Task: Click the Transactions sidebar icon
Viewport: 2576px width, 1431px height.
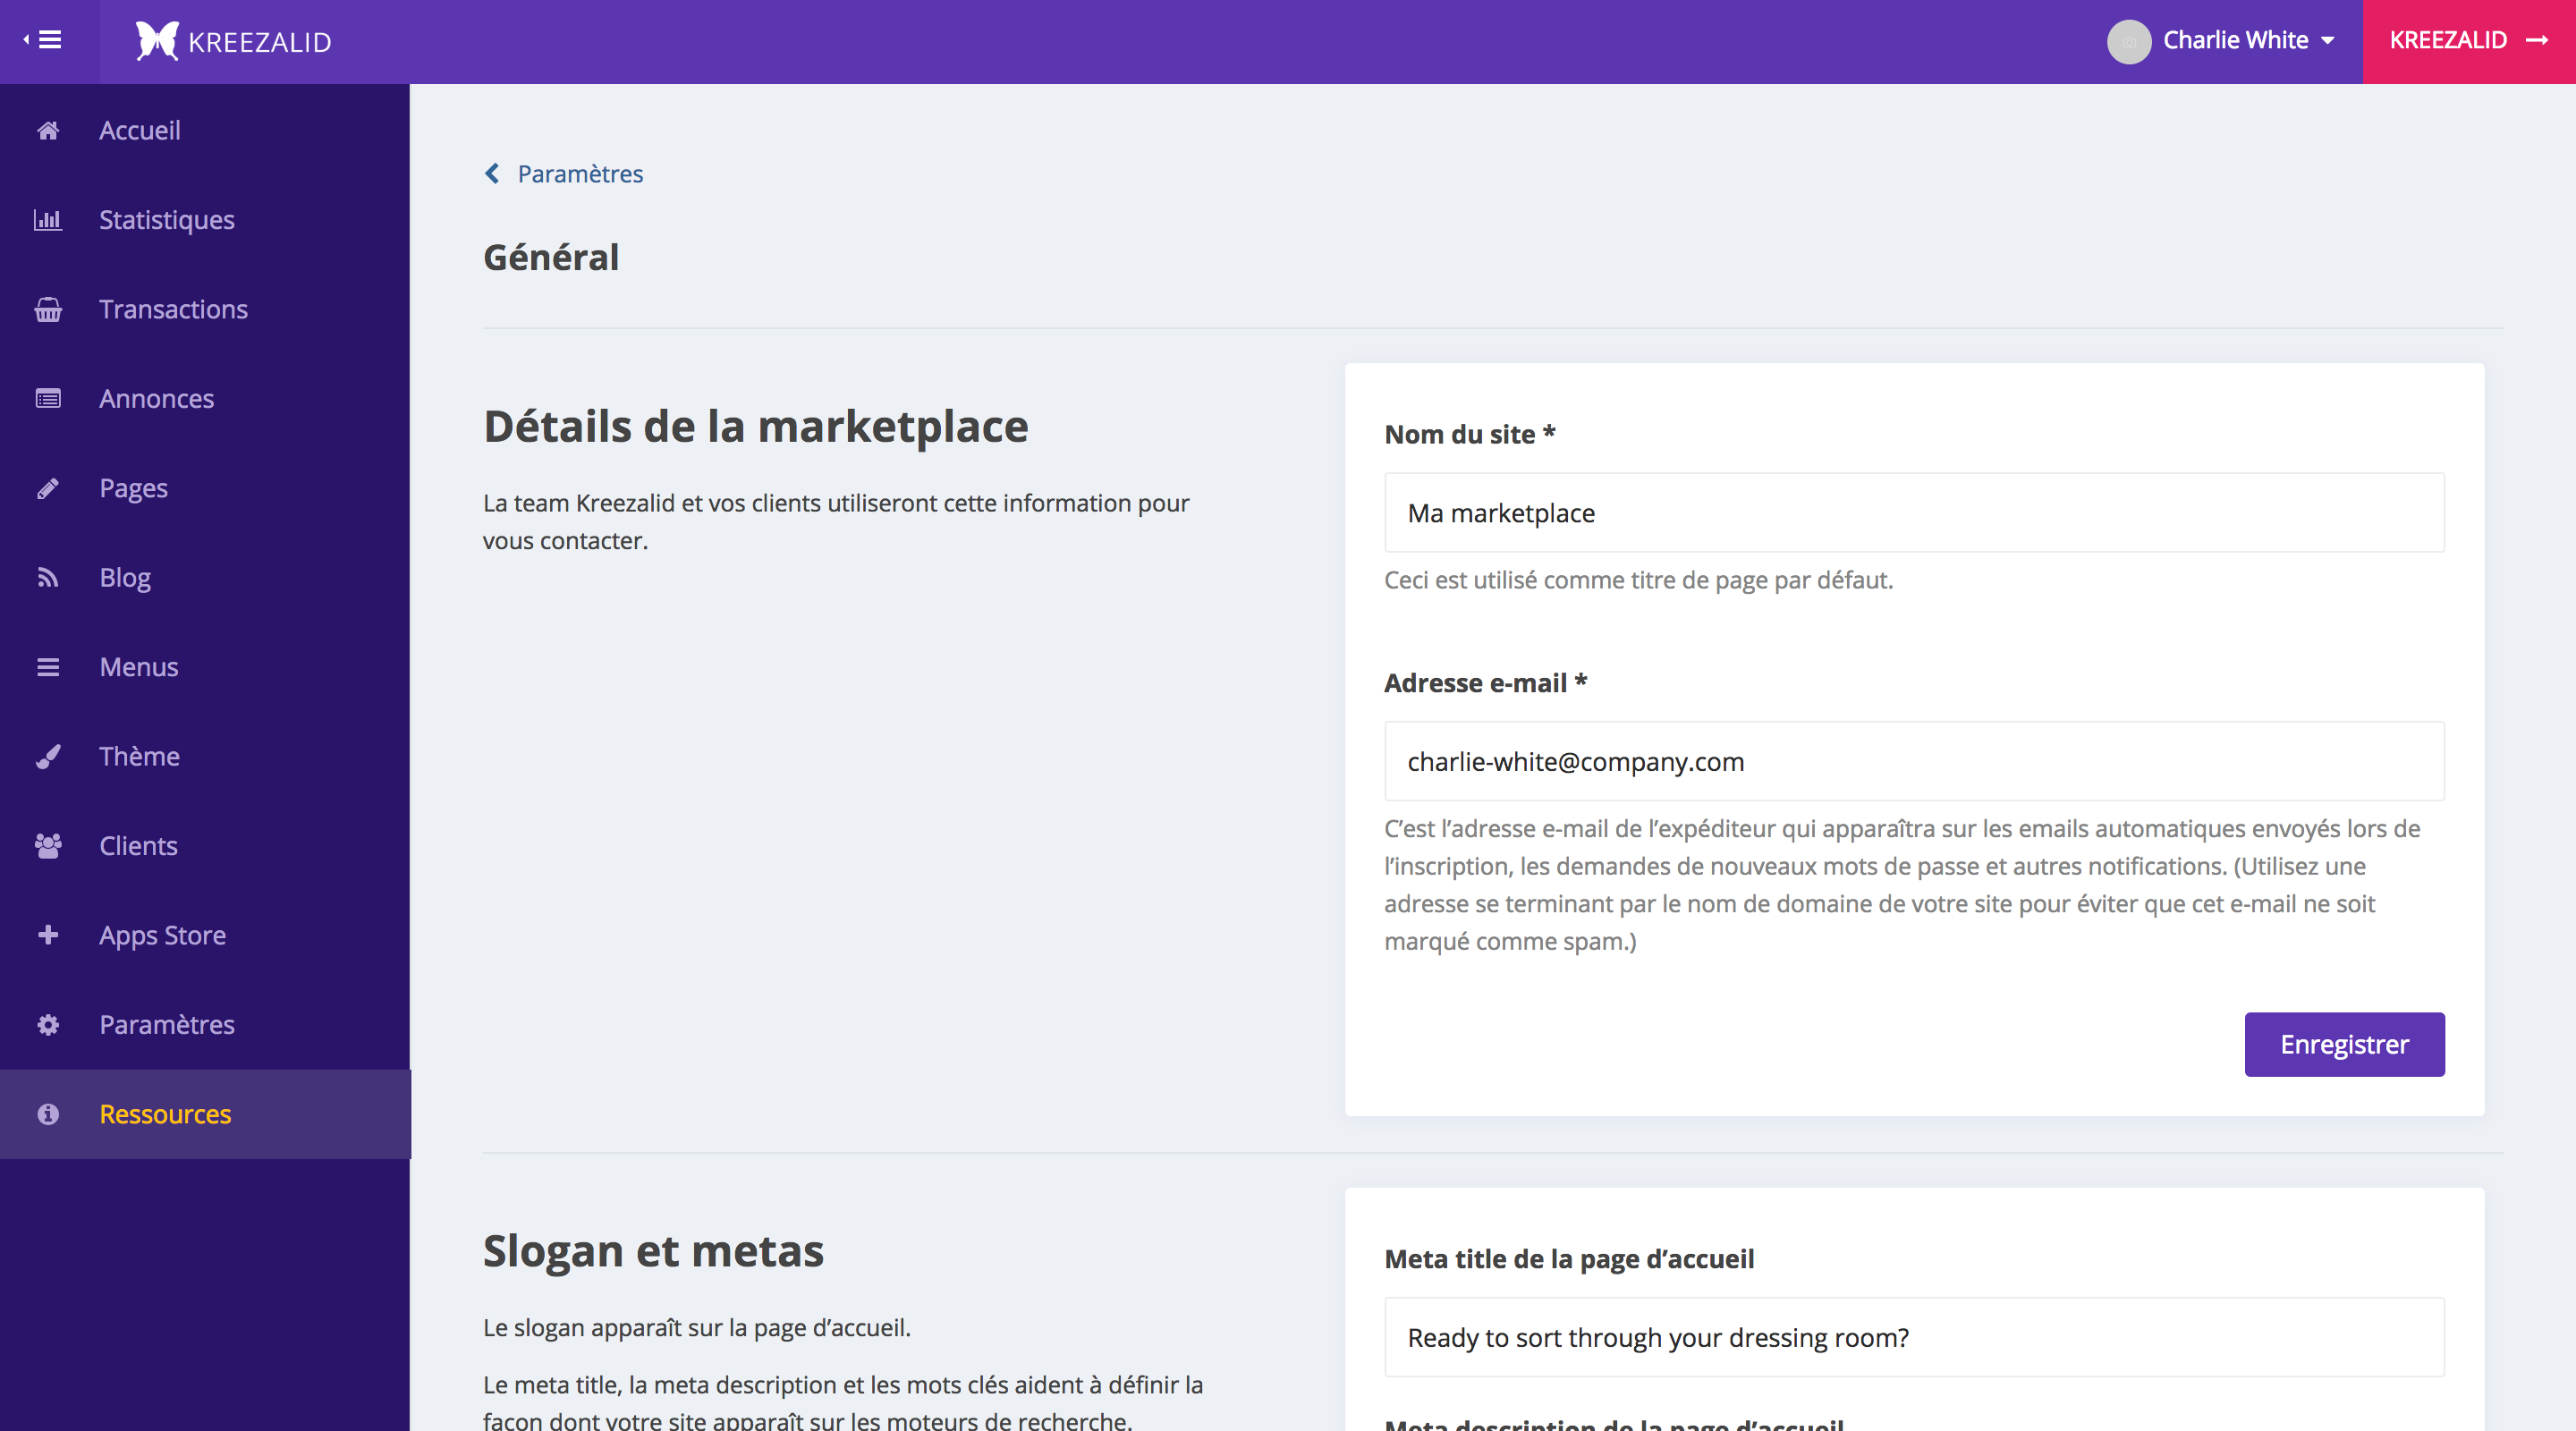Action: tap(47, 309)
